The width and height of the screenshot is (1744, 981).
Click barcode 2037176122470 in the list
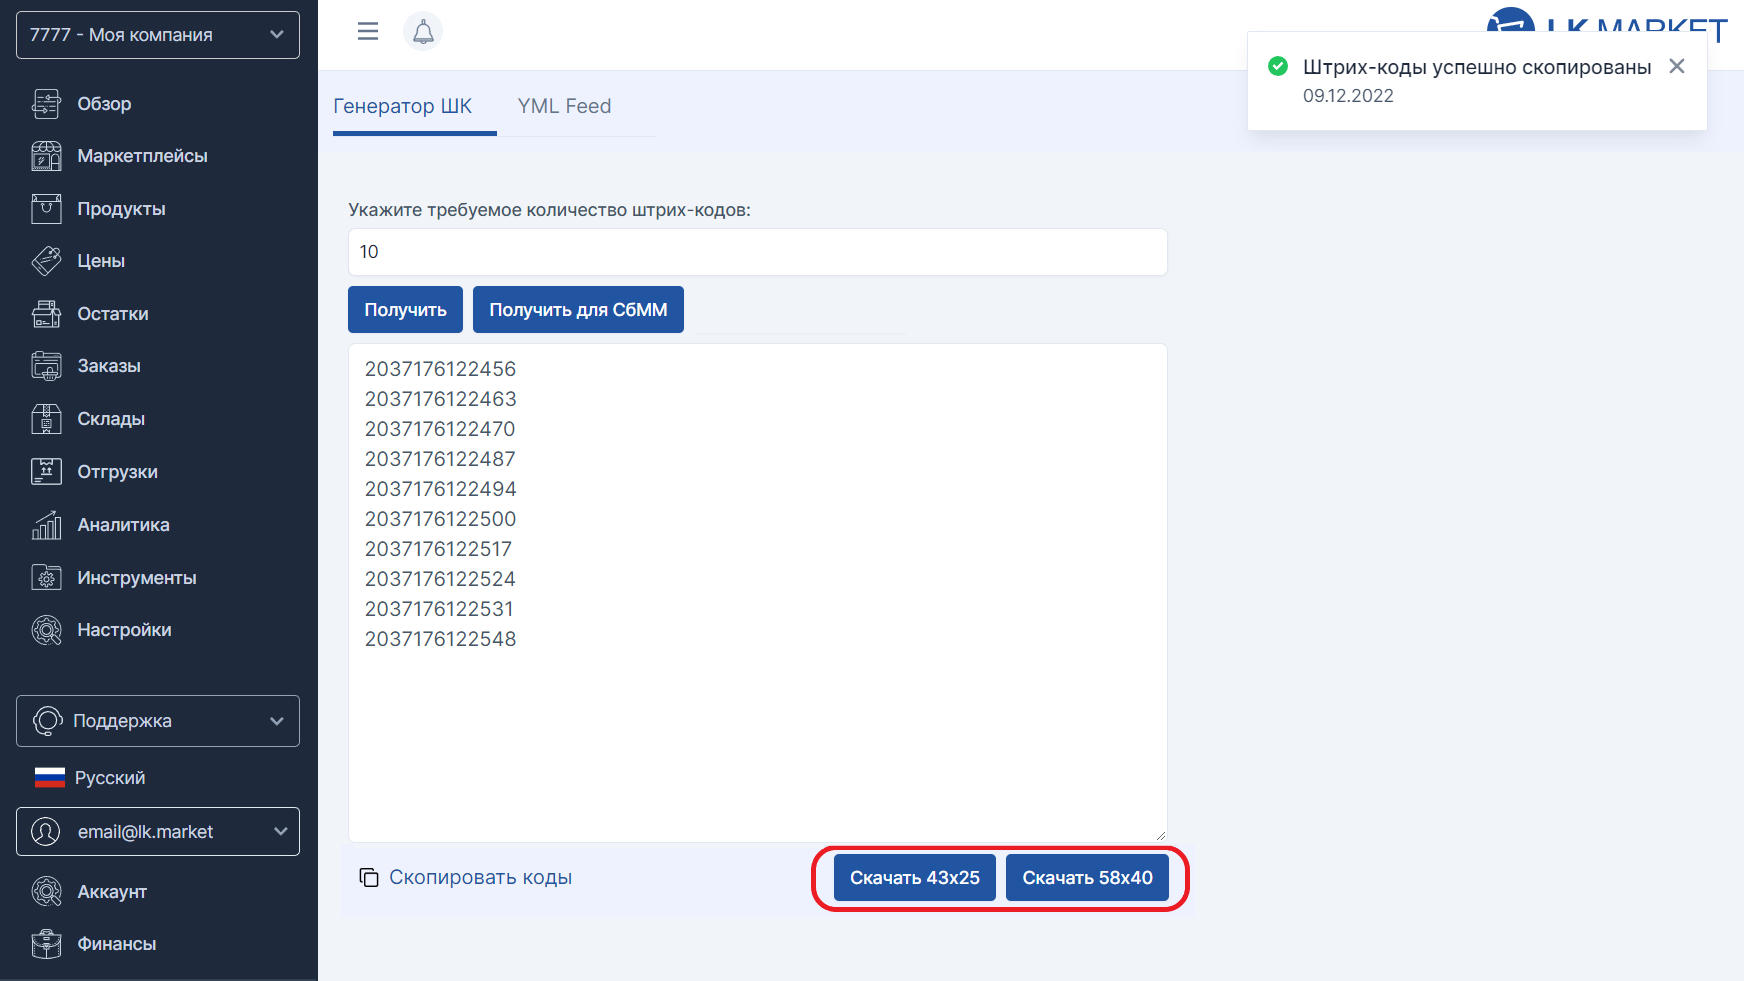click(x=440, y=429)
